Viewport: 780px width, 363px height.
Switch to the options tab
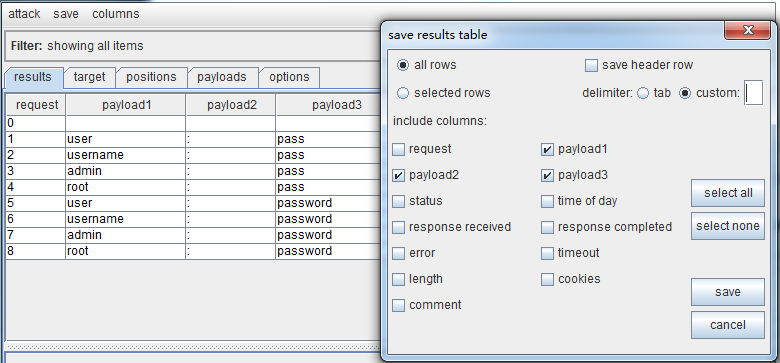pos(289,77)
